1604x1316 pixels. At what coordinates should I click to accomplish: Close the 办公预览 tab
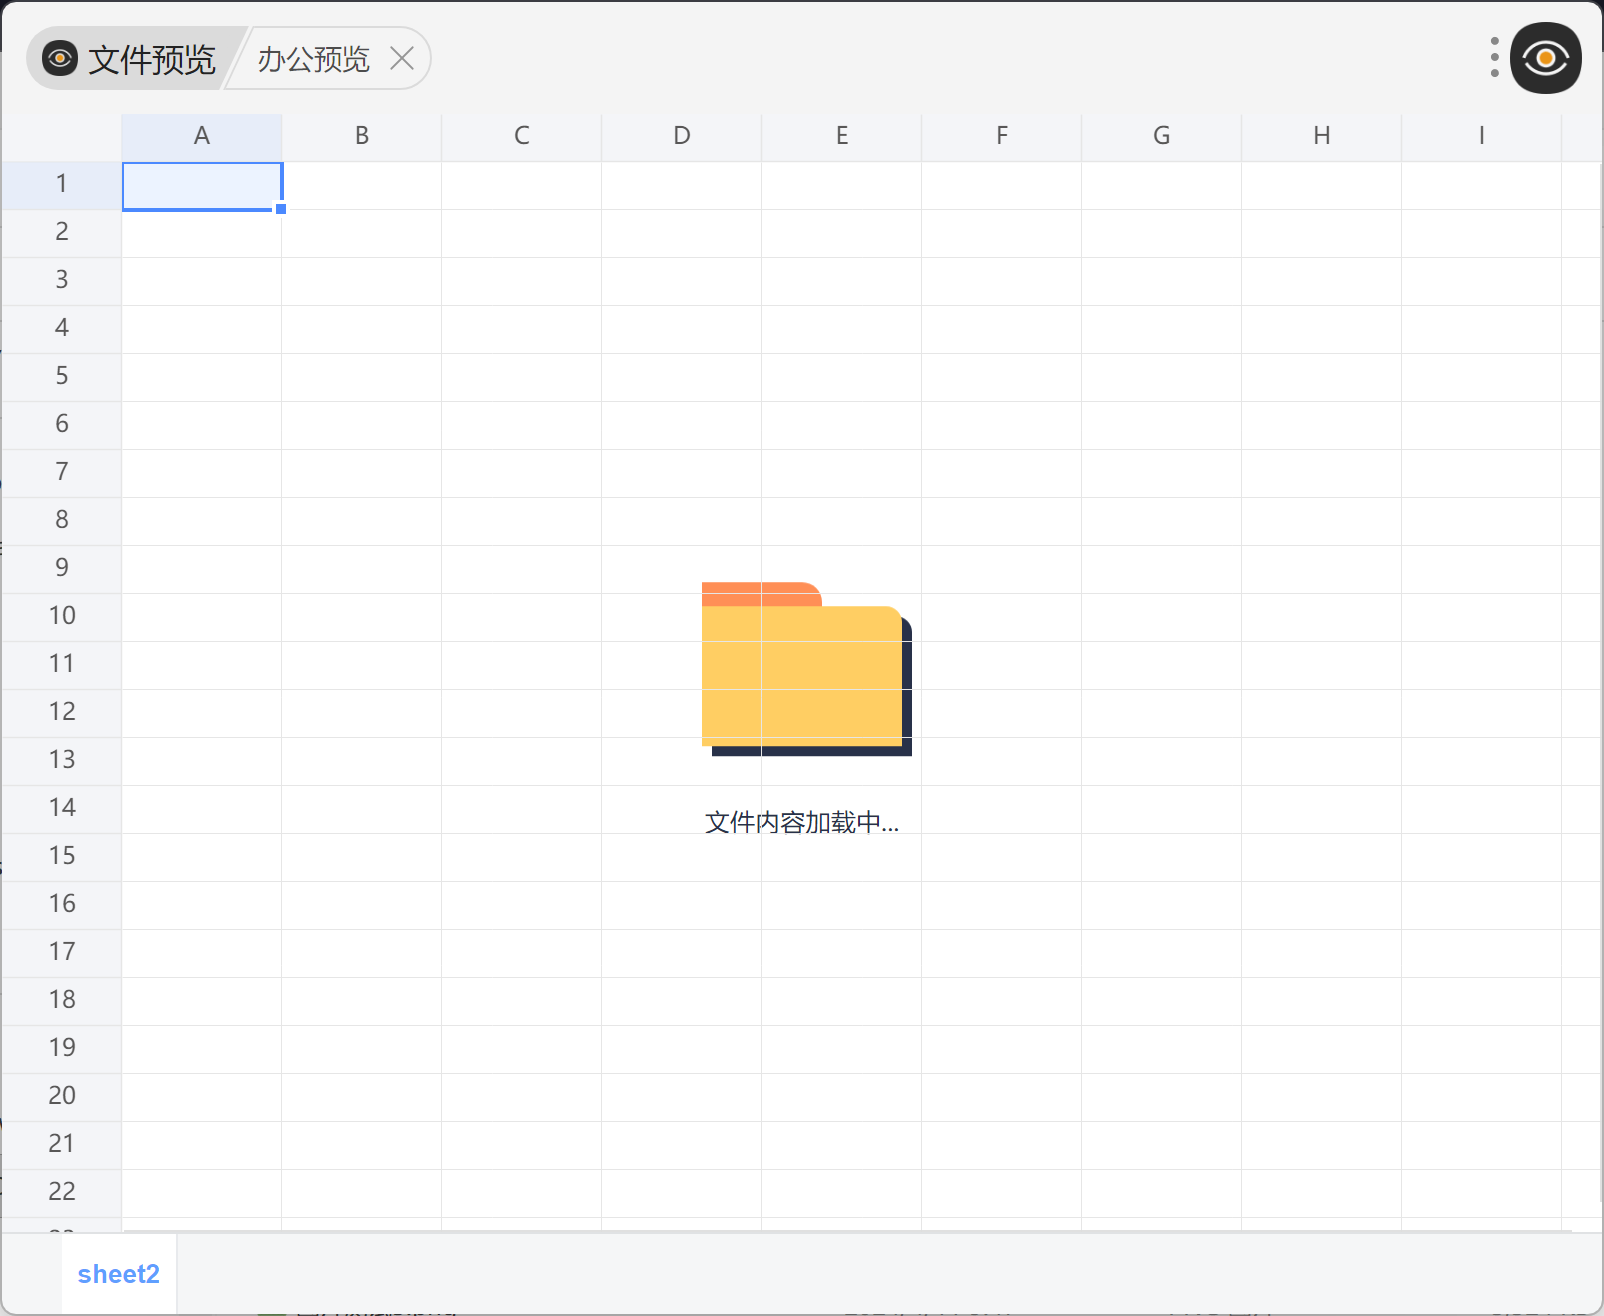pos(402,58)
